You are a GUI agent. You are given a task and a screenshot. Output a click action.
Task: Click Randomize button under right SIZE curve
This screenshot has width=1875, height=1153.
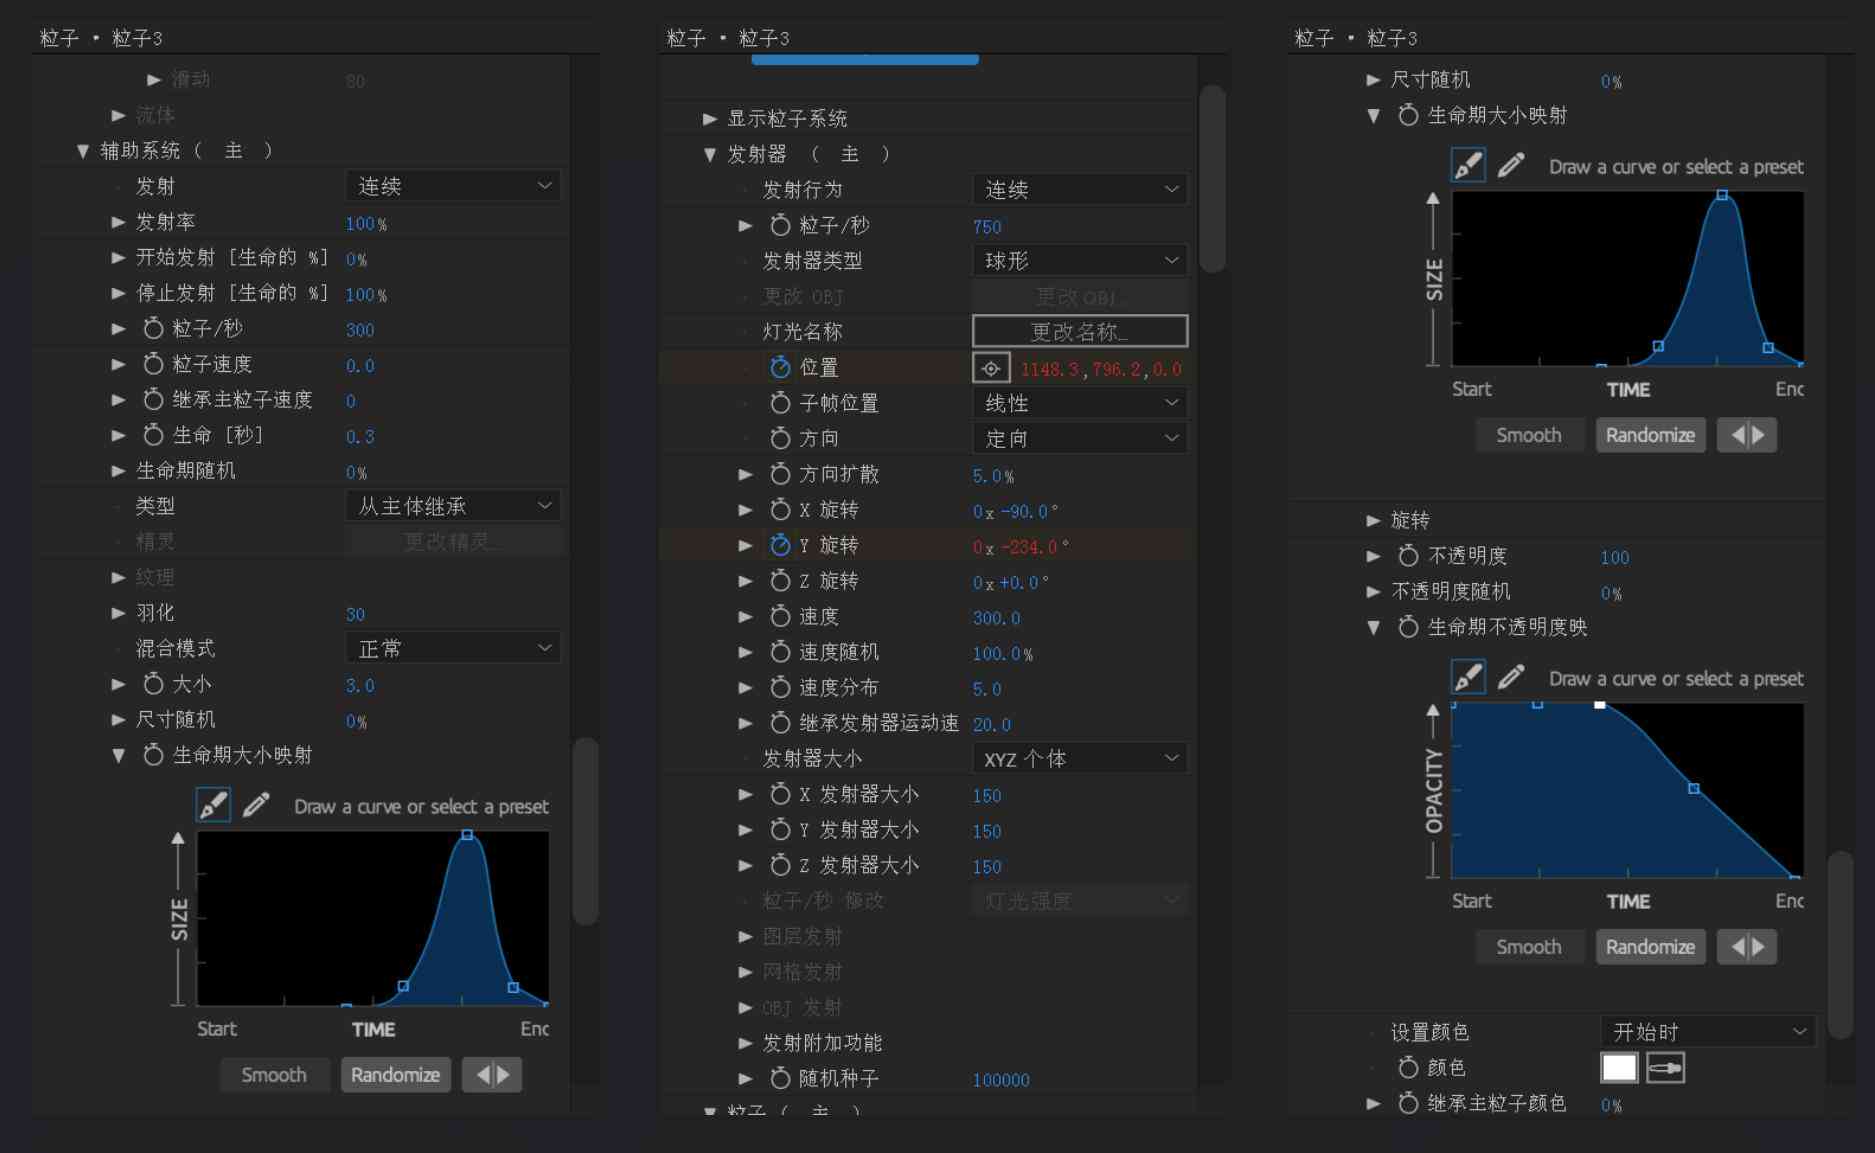(1651, 435)
